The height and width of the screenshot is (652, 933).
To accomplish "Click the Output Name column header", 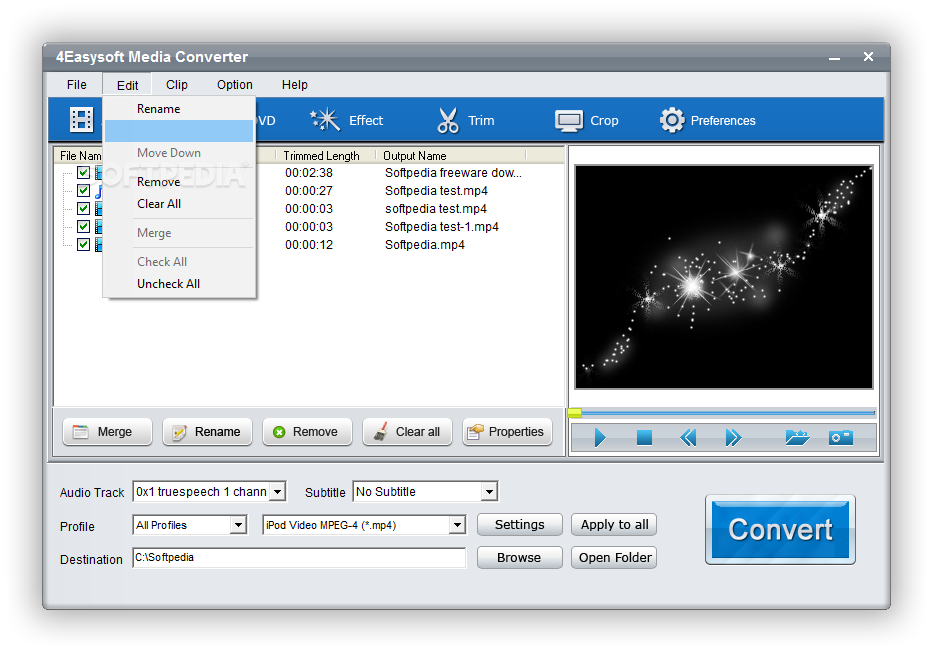I will pos(451,156).
